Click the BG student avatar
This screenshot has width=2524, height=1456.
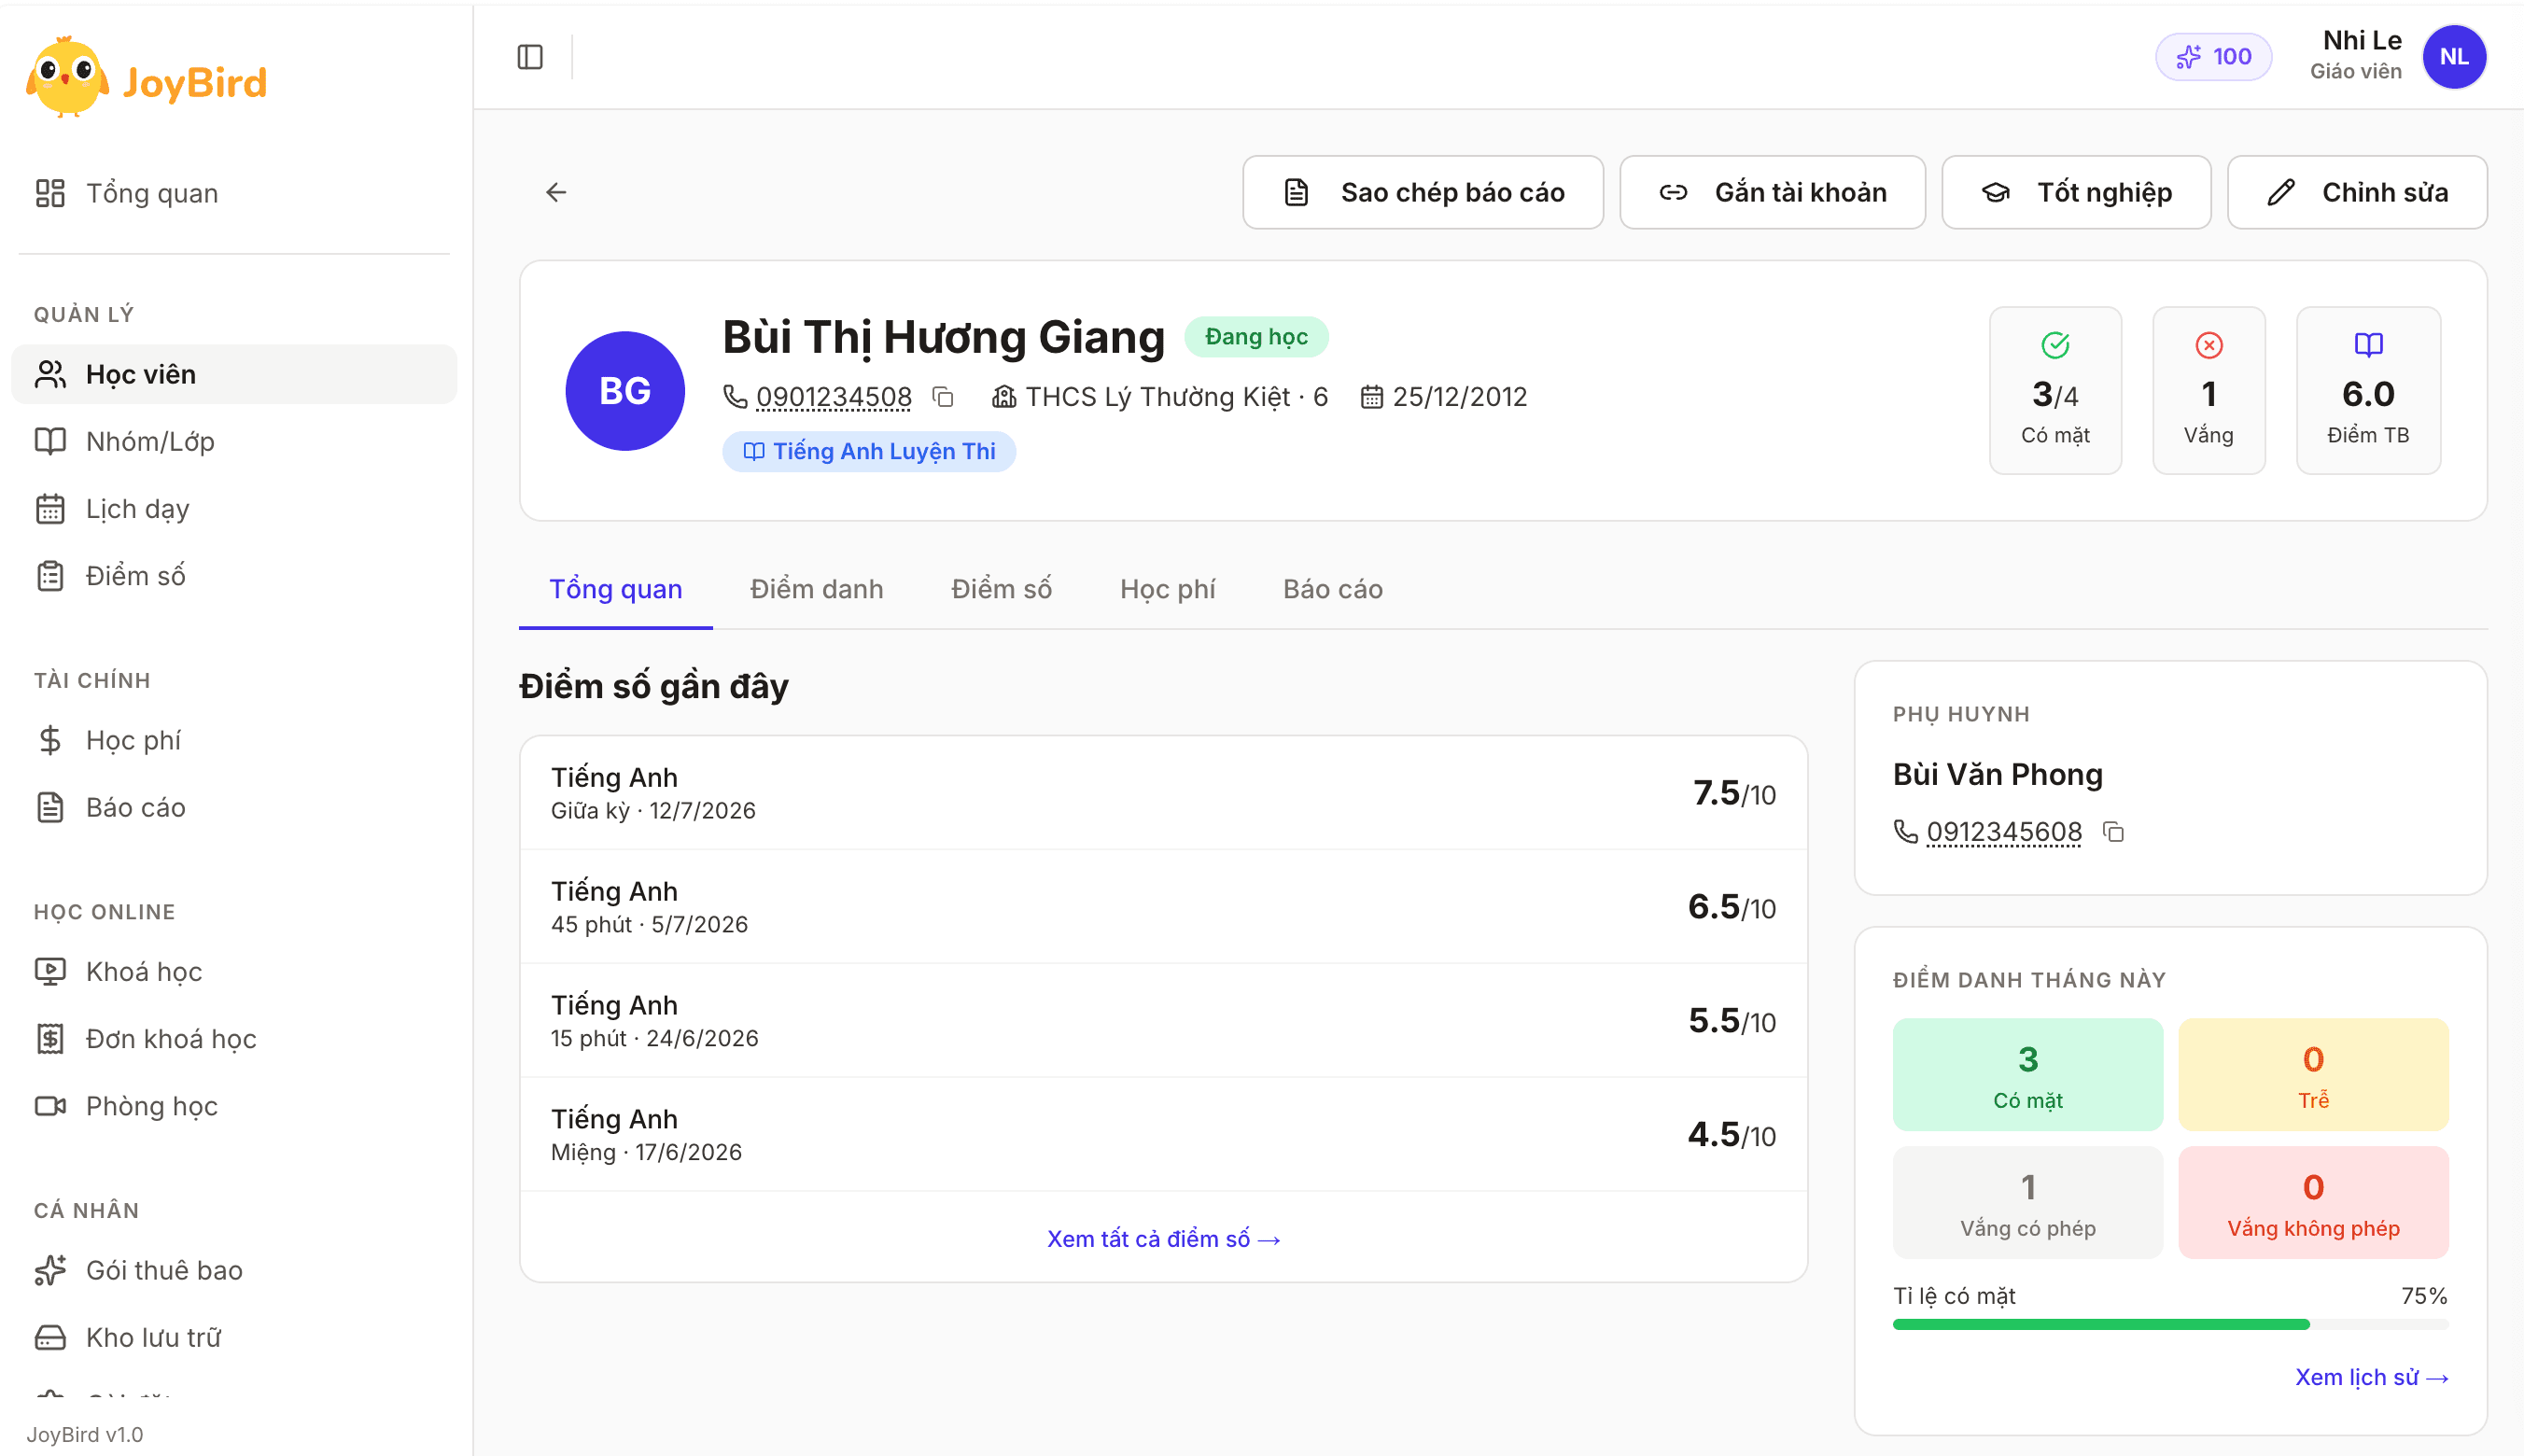point(625,391)
